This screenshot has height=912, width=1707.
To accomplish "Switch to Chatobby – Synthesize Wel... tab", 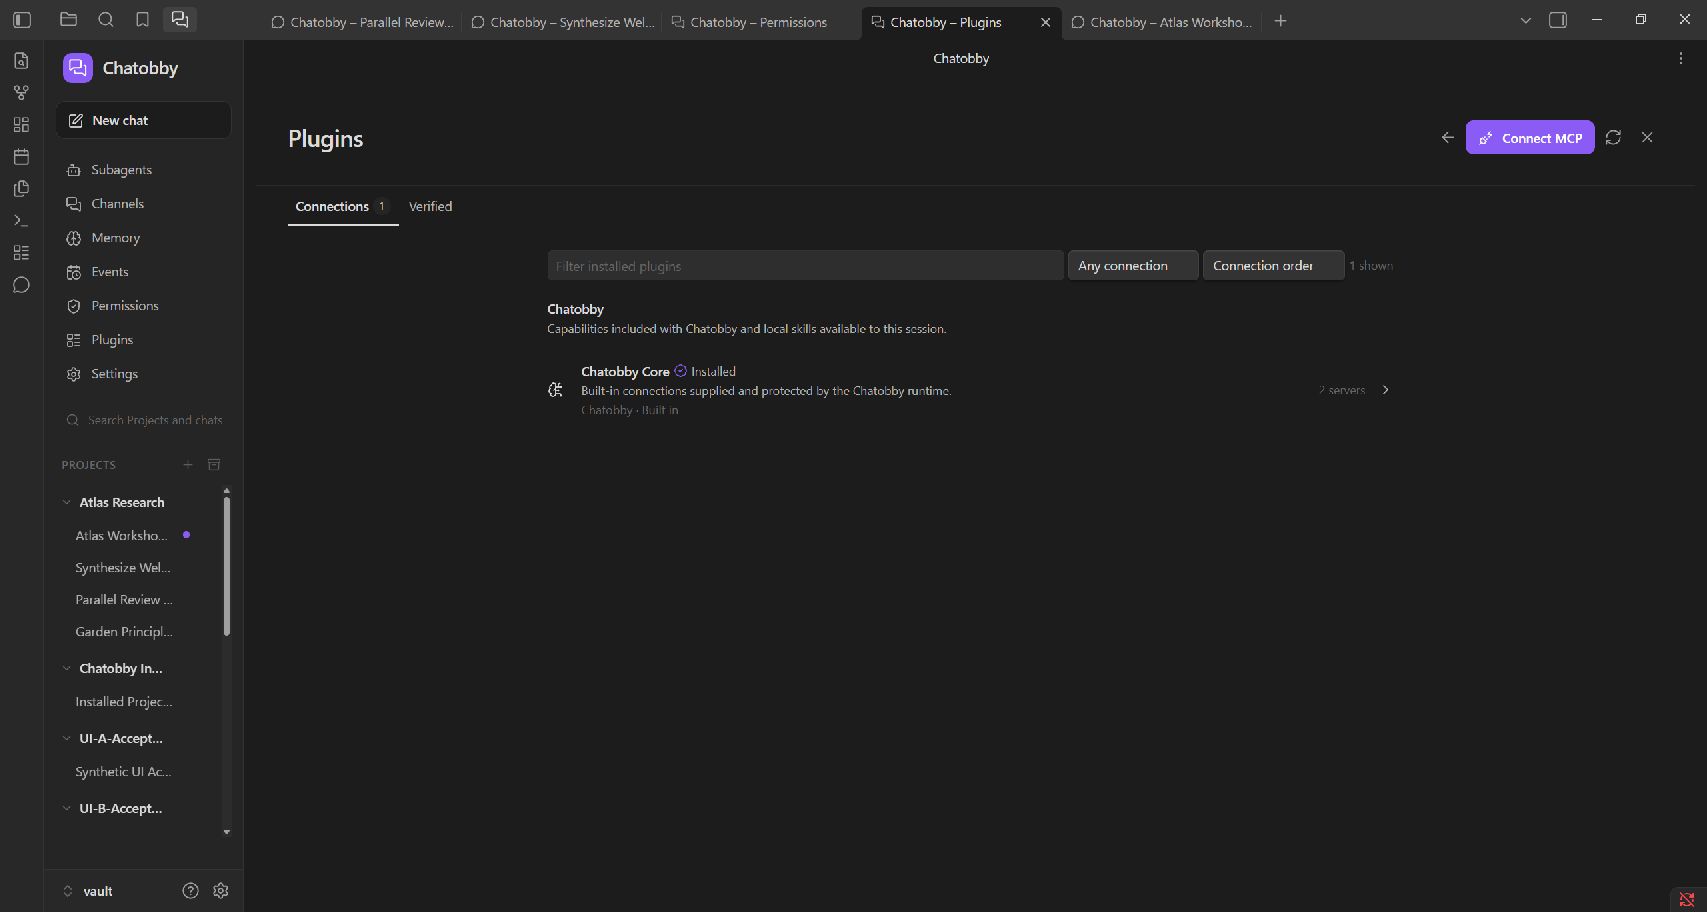I will [x=562, y=22].
